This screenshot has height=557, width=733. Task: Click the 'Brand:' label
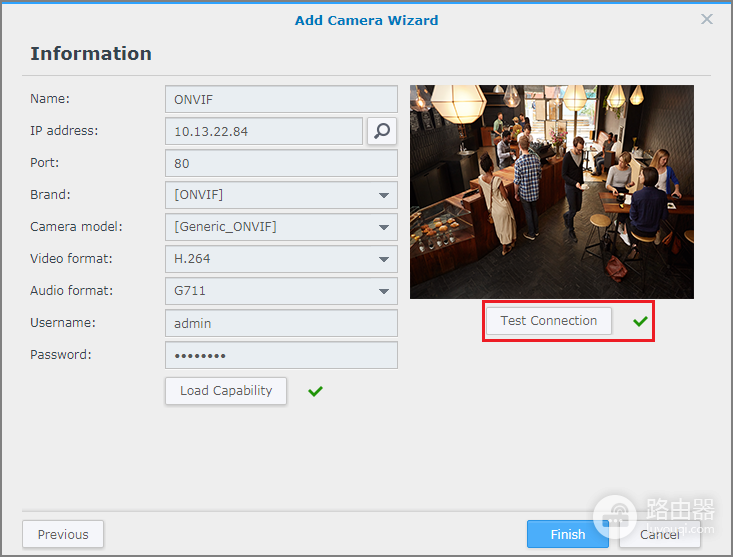[50, 194]
